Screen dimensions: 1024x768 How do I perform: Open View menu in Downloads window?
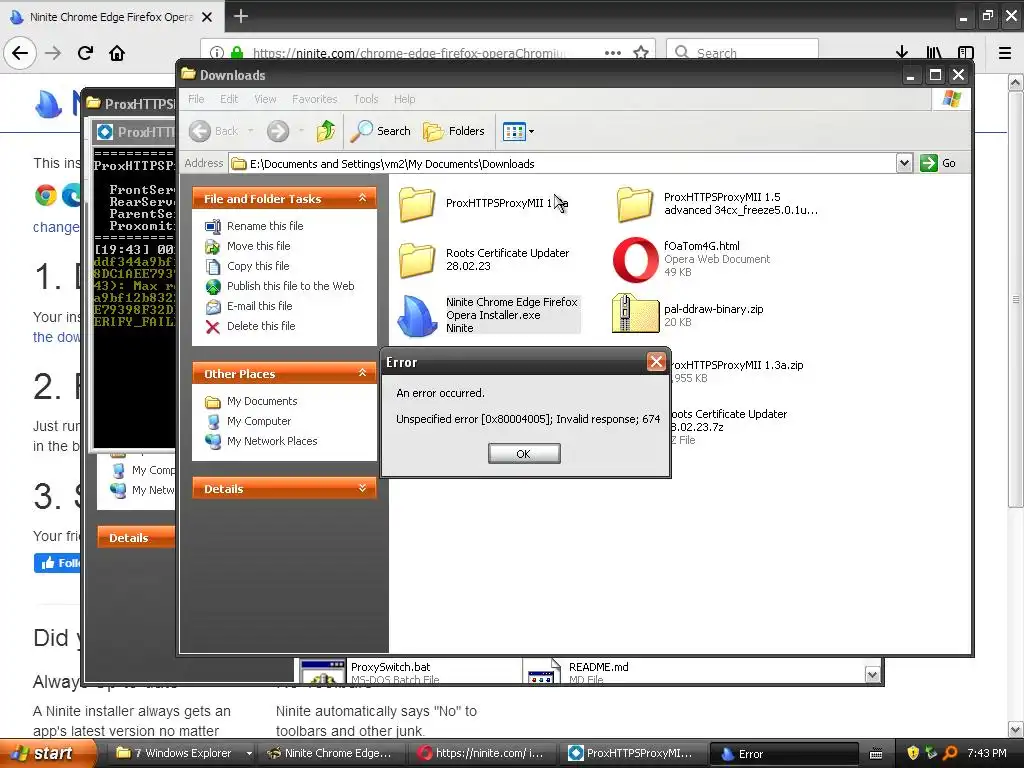[265, 99]
